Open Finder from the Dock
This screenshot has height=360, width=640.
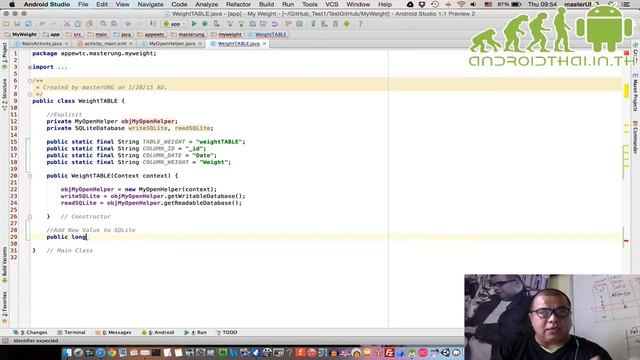coord(67,353)
